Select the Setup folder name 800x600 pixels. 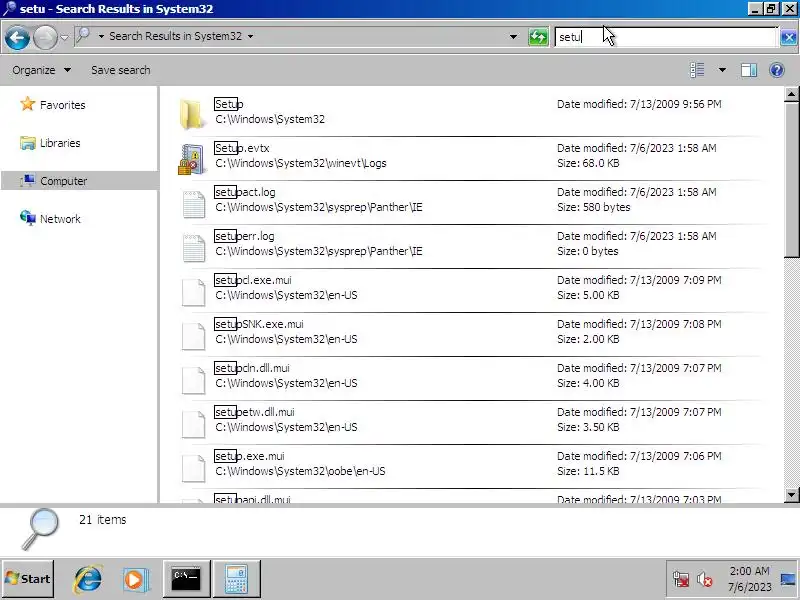coord(229,104)
